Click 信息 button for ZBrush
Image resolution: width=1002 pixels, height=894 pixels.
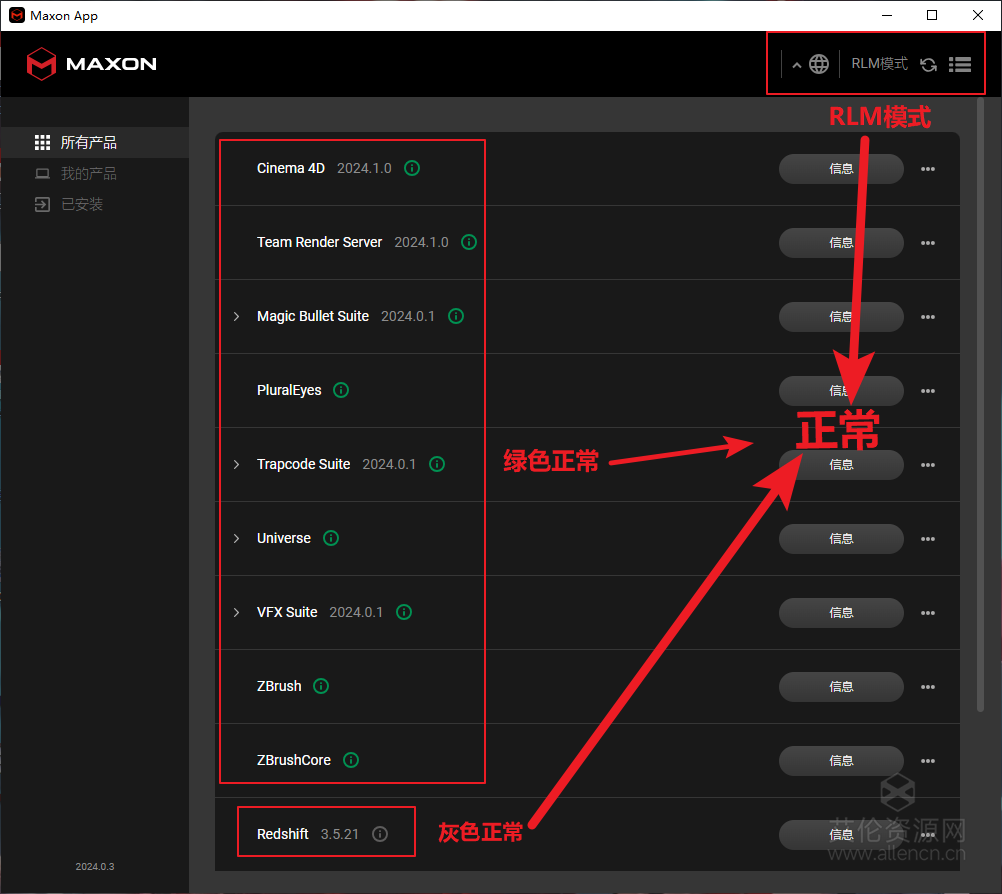[x=841, y=687]
